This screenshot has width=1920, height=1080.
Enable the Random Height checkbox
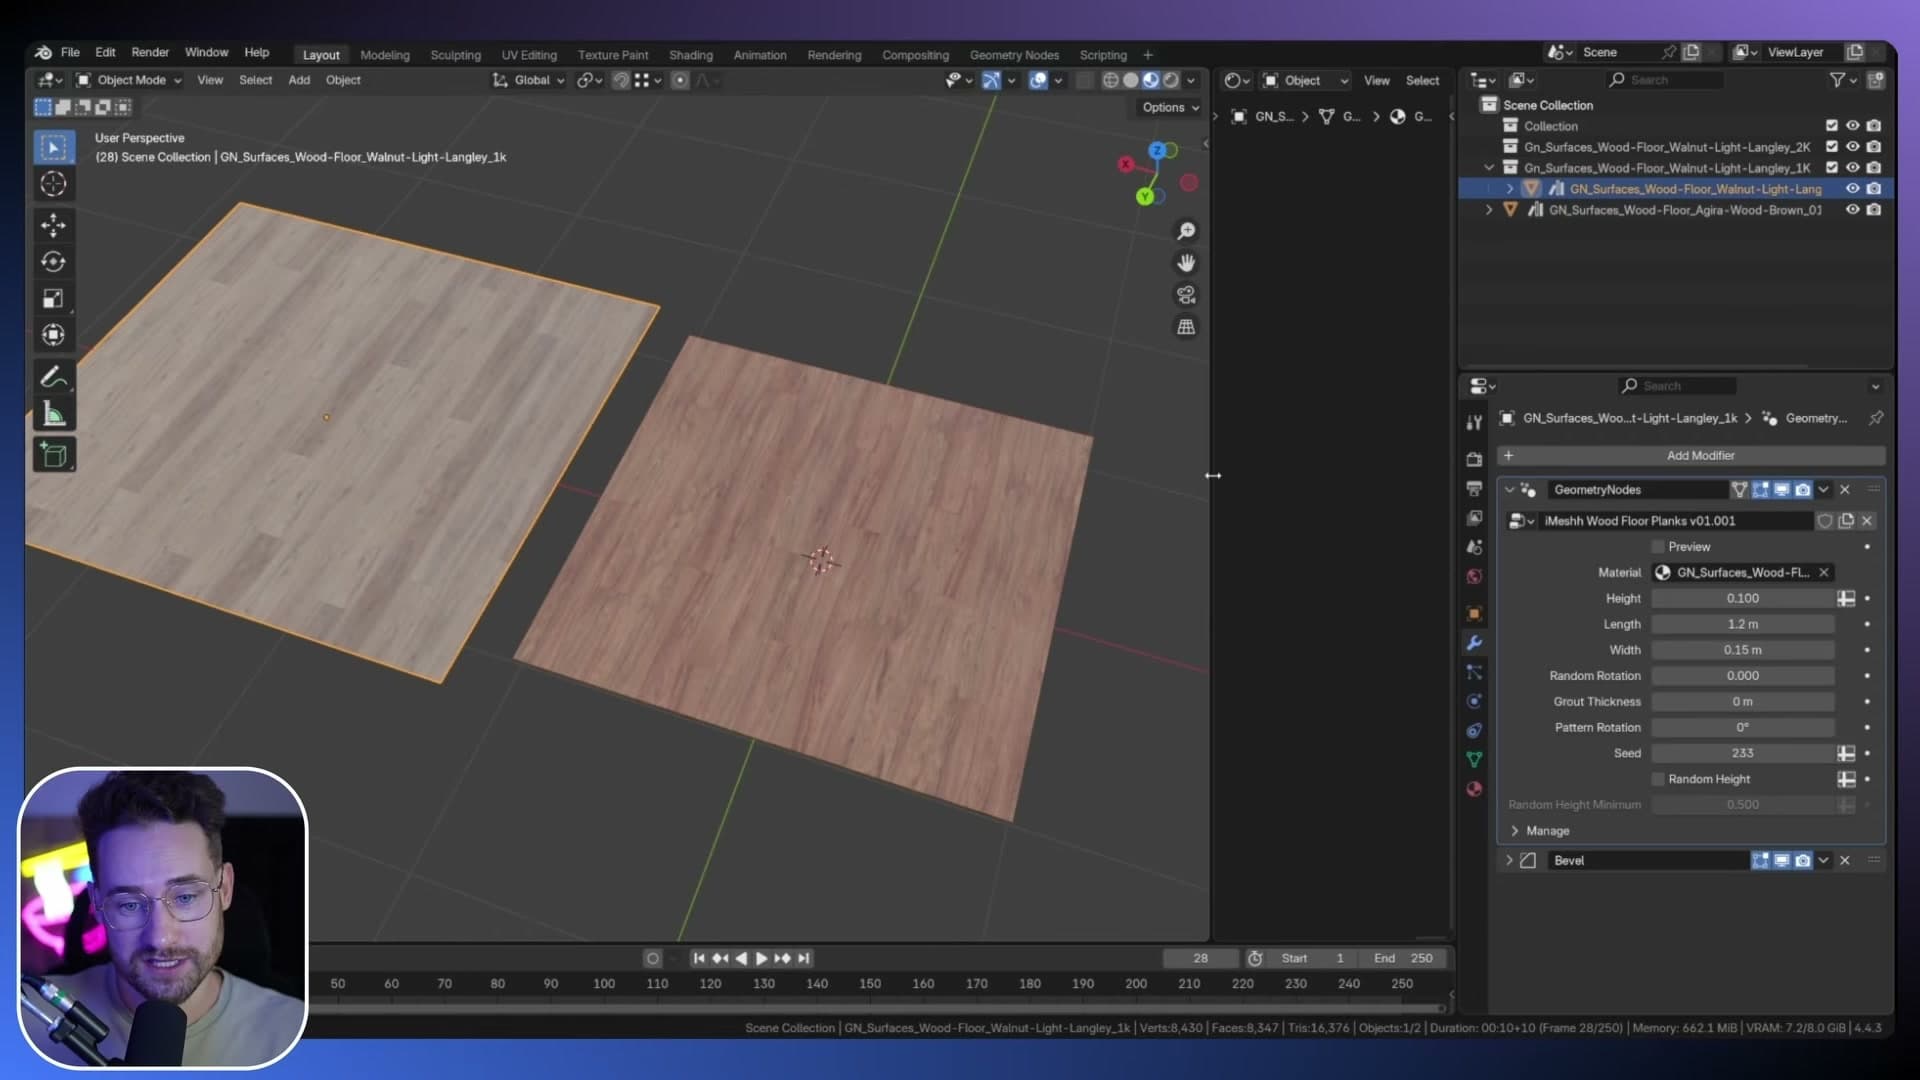1658,779
